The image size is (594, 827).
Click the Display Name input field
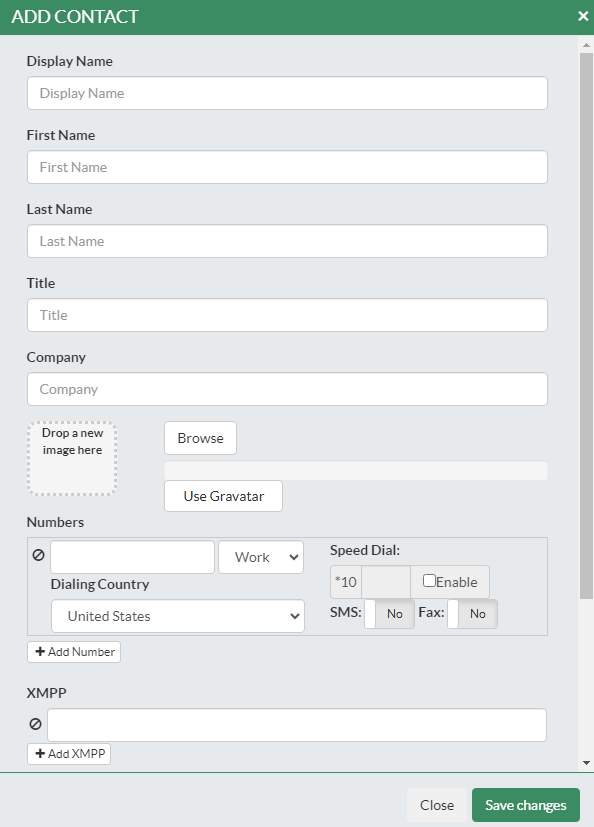(288, 93)
